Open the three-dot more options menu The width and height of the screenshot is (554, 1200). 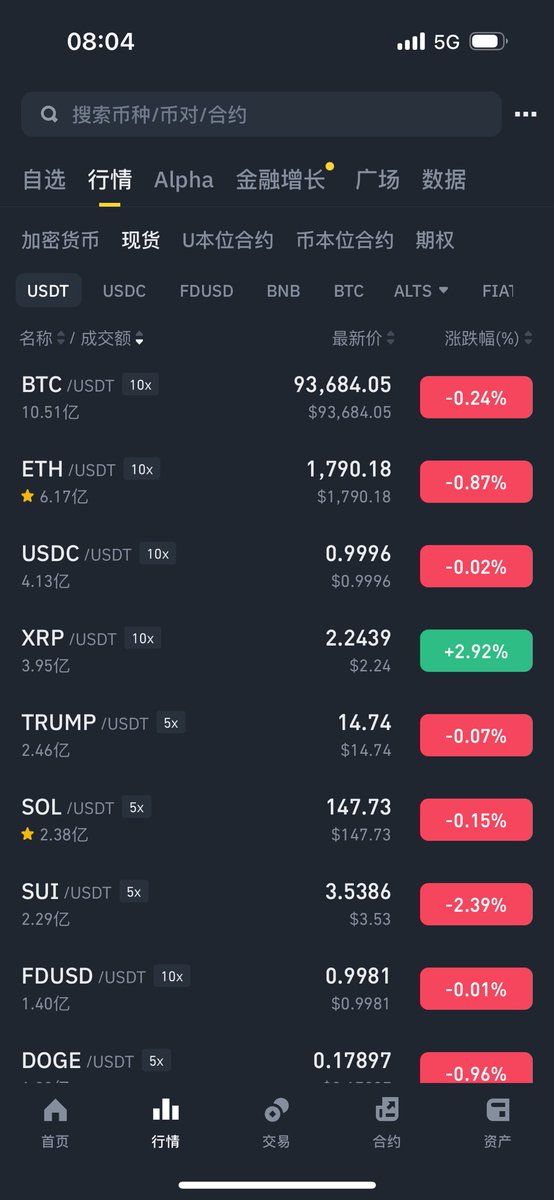pyautogui.click(x=526, y=115)
